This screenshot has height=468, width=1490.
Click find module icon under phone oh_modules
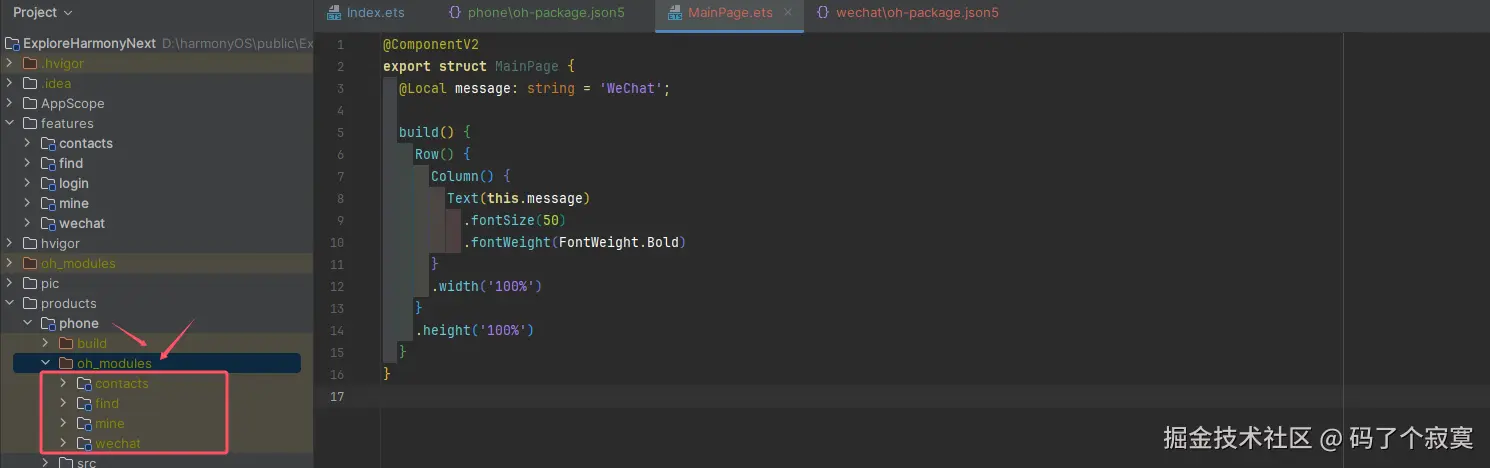pyautogui.click(x=84, y=404)
